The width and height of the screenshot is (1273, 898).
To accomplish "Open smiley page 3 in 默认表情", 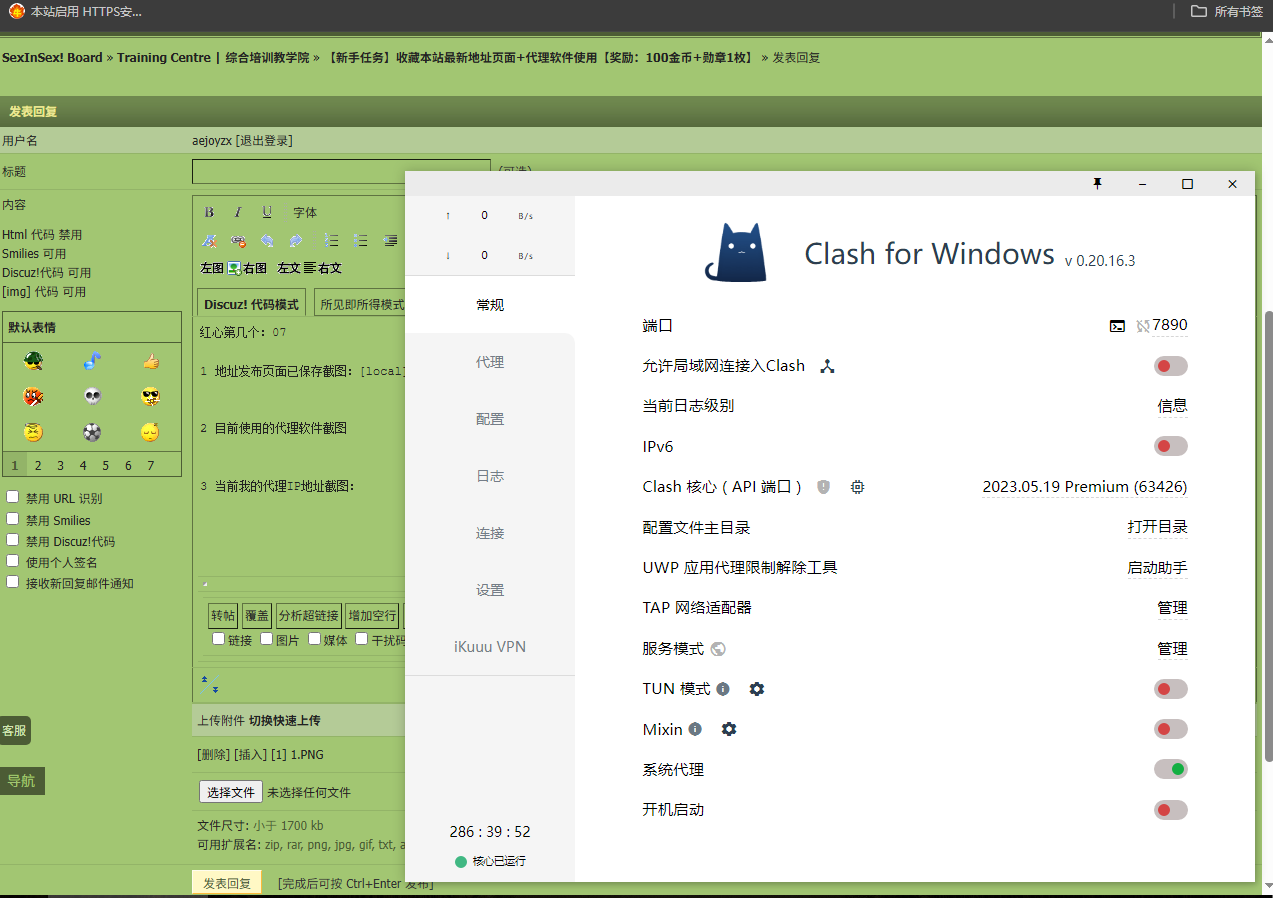I will click(60, 465).
